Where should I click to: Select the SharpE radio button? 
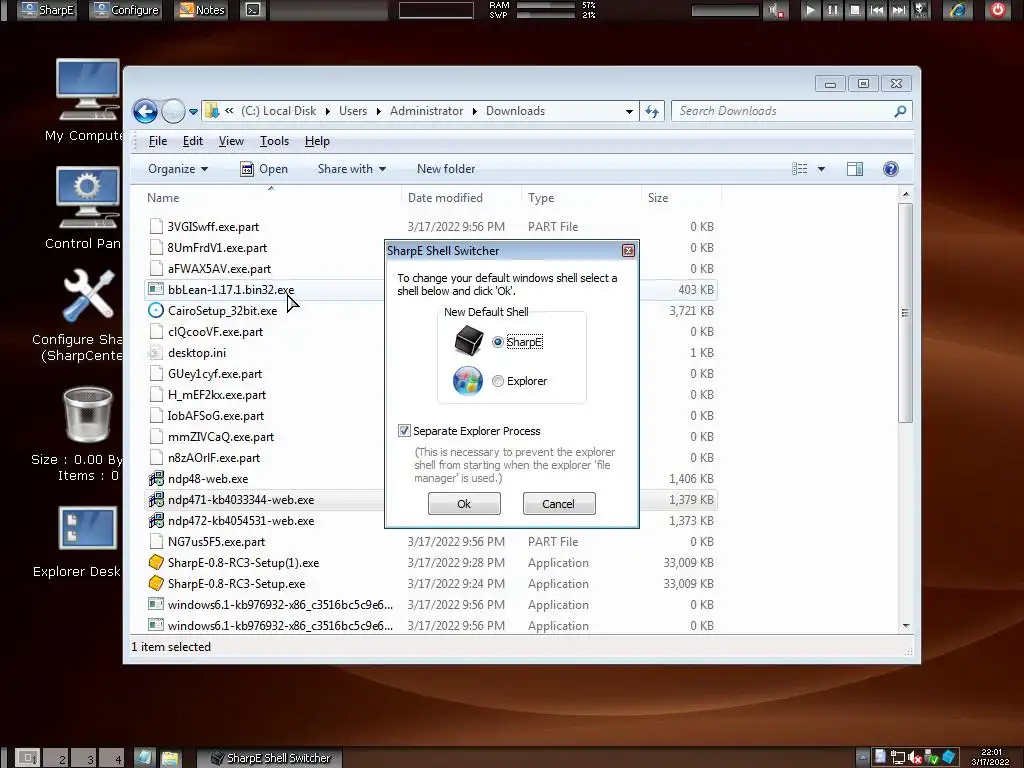[x=498, y=342]
